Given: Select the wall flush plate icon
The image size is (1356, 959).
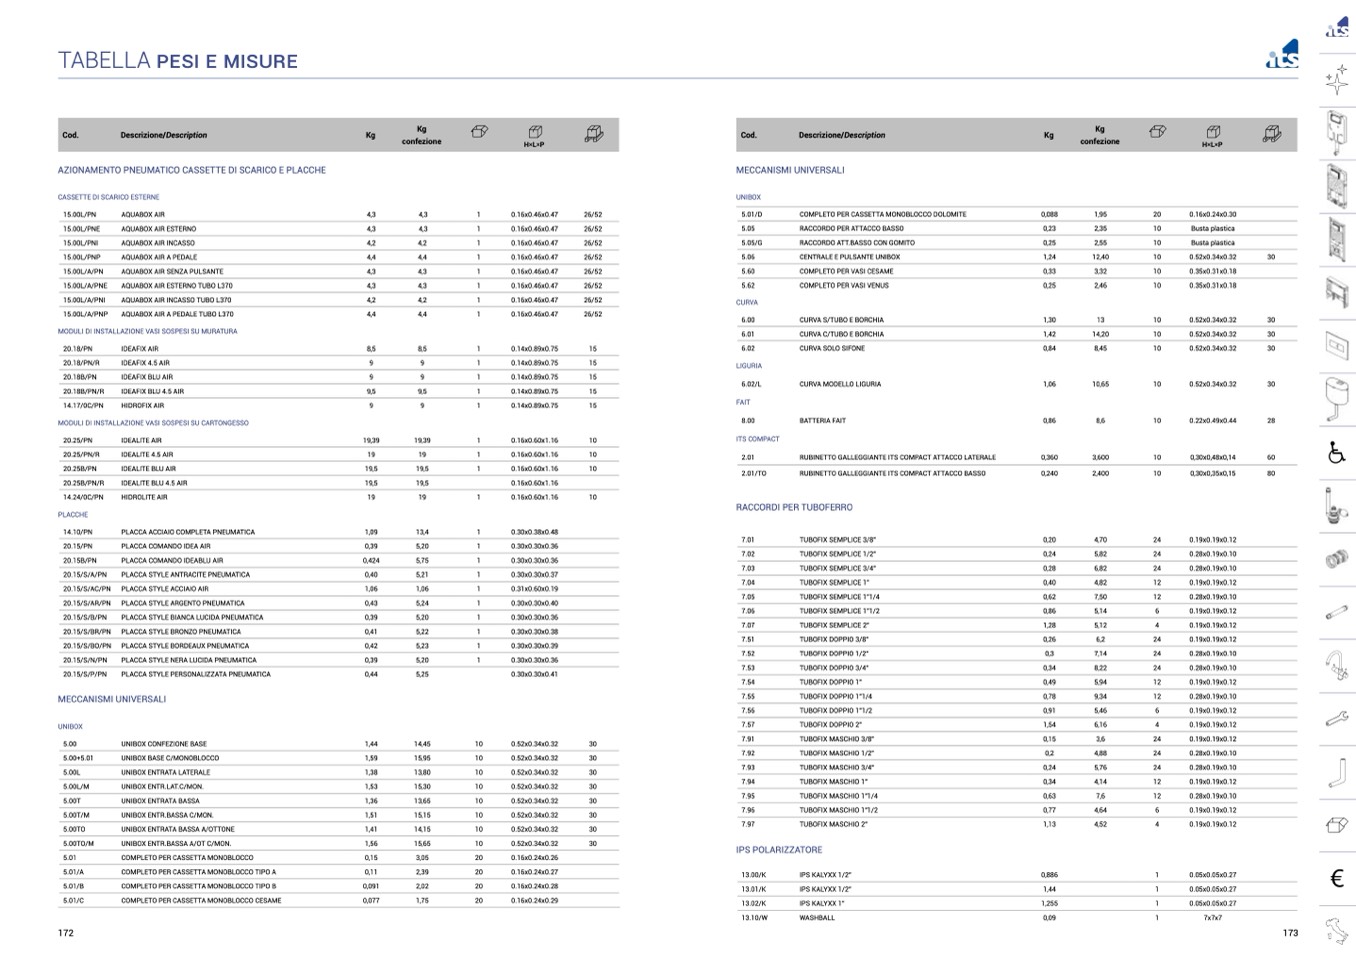Looking at the screenshot, I should point(1336,345).
